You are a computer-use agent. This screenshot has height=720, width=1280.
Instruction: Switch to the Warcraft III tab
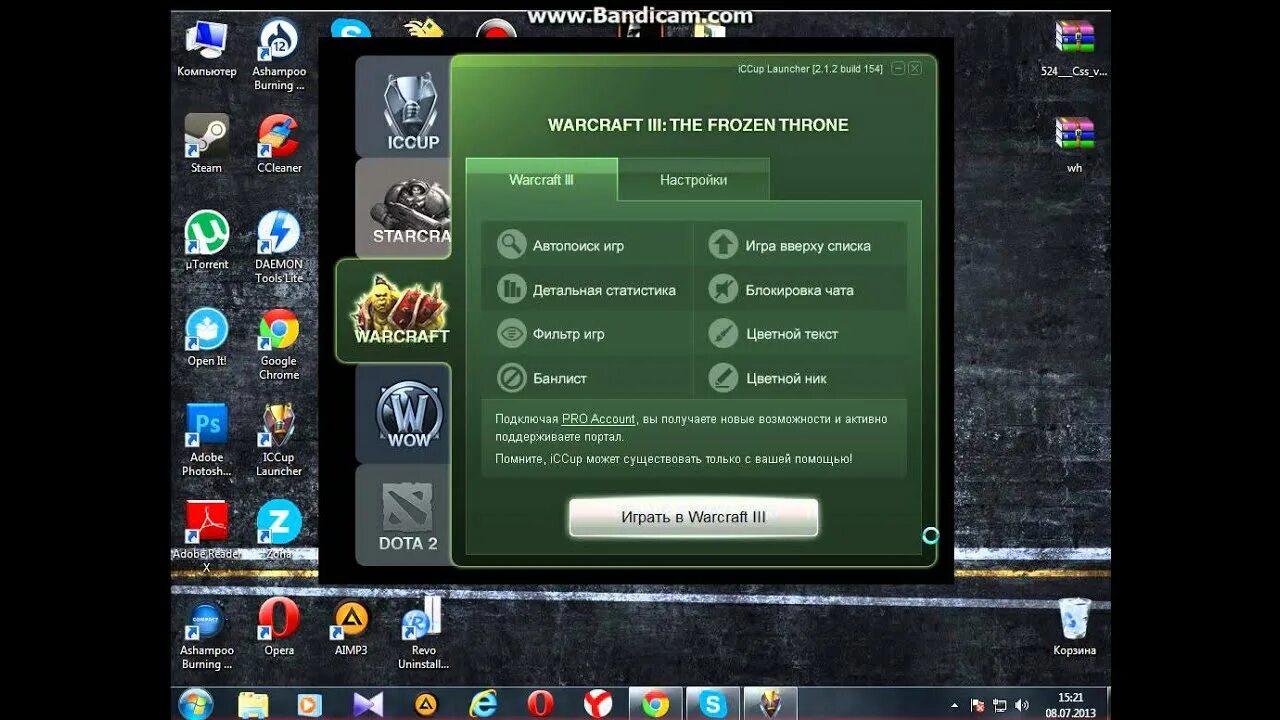[x=541, y=180]
